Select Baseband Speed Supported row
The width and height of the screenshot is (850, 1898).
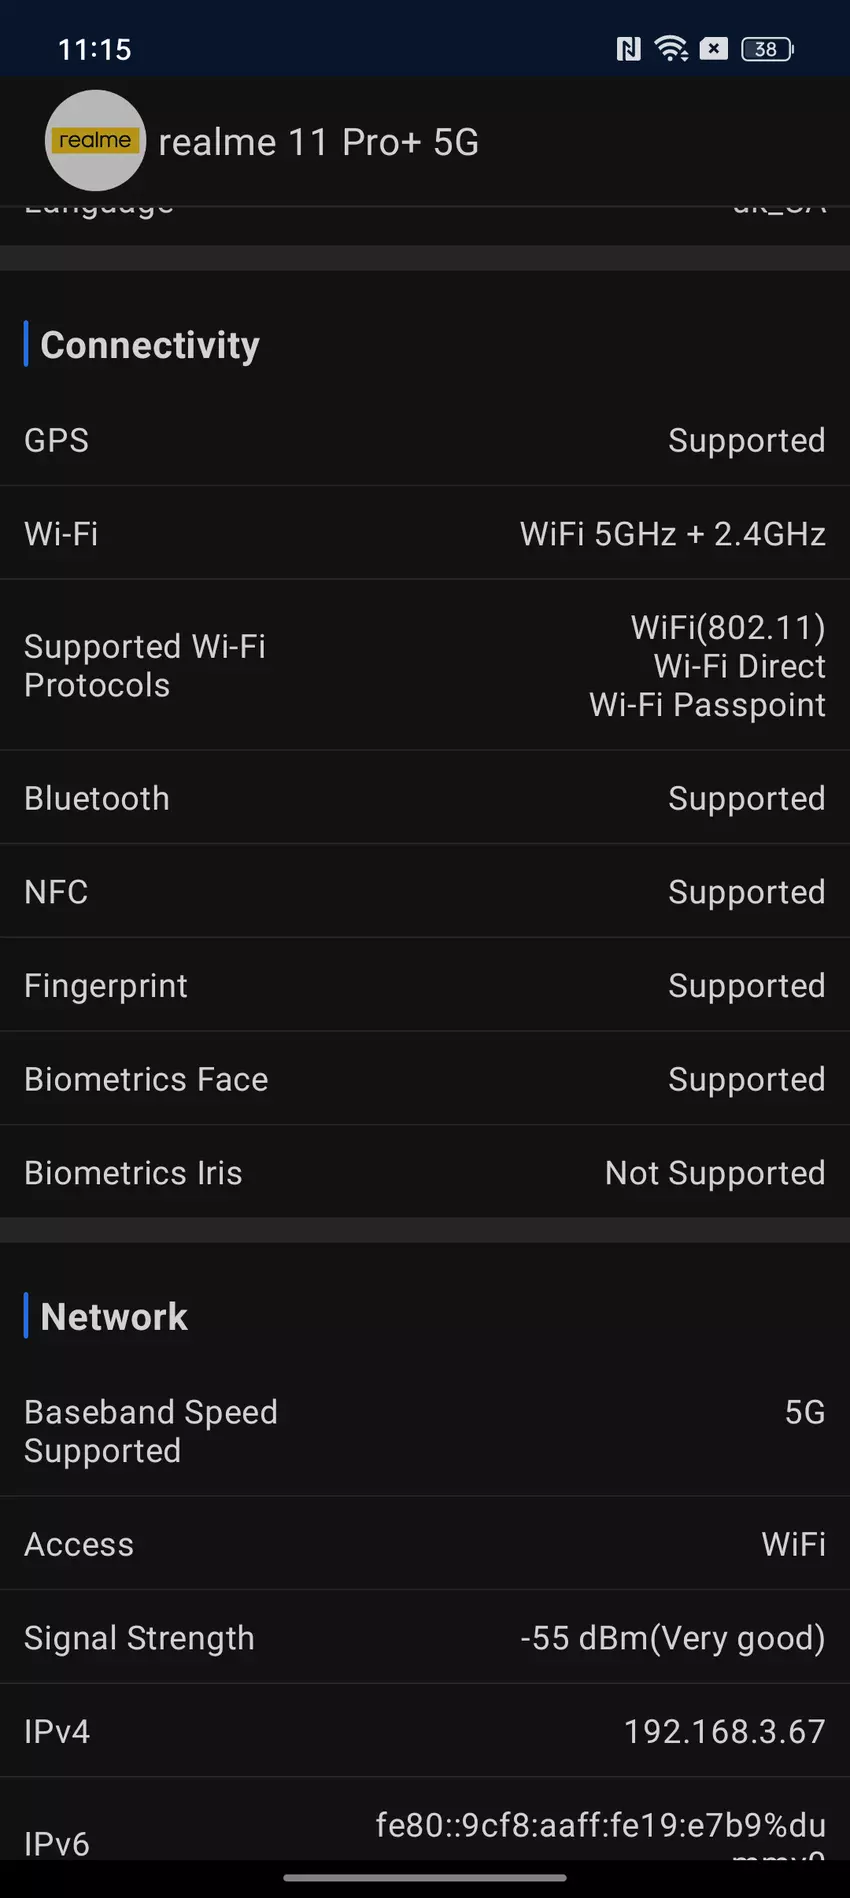425,1431
